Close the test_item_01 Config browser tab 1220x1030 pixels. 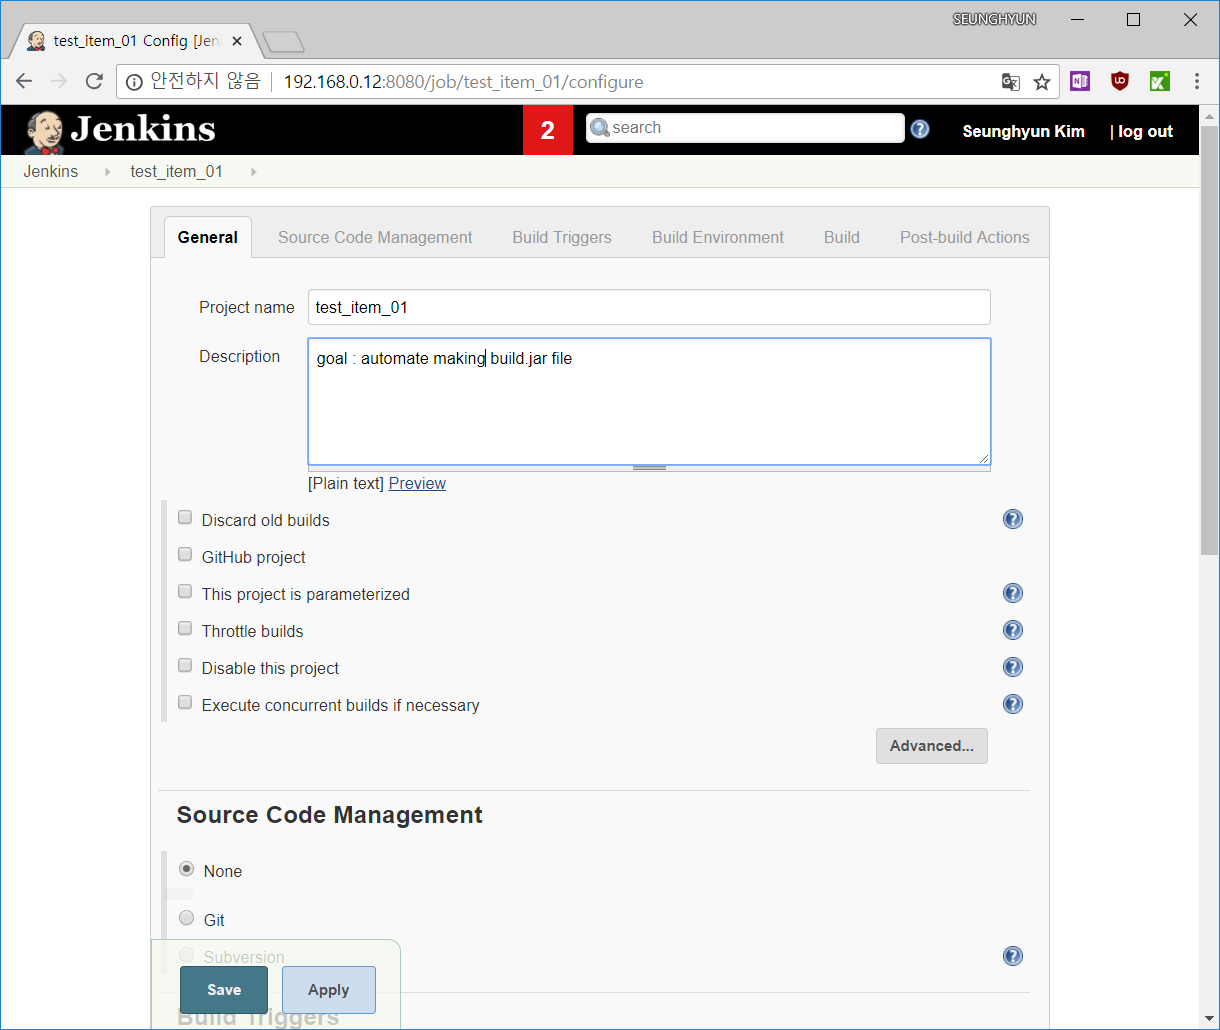point(237,41)
